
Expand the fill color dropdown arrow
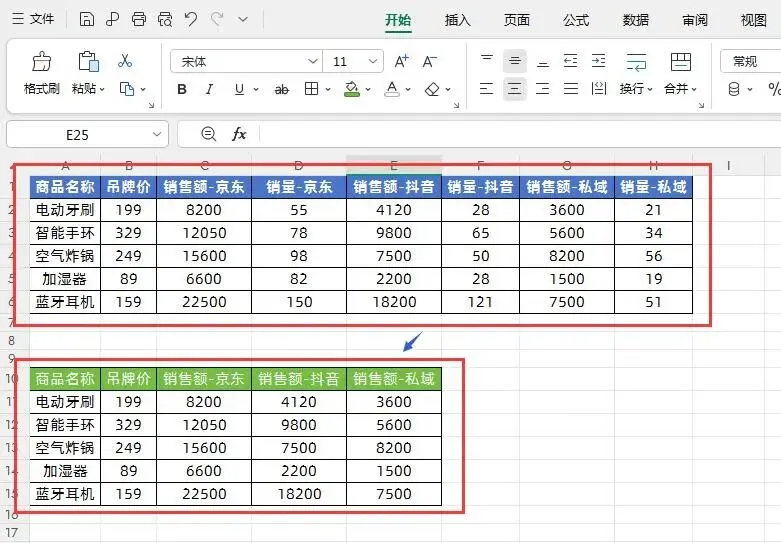coord(368,90)
